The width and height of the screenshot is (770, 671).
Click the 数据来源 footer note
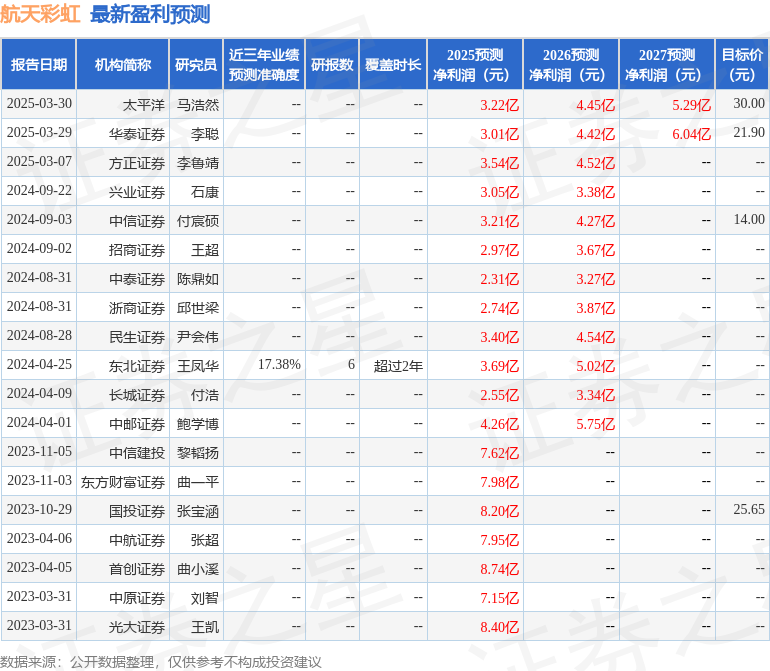pyautogui.click(x=161, y=662)
